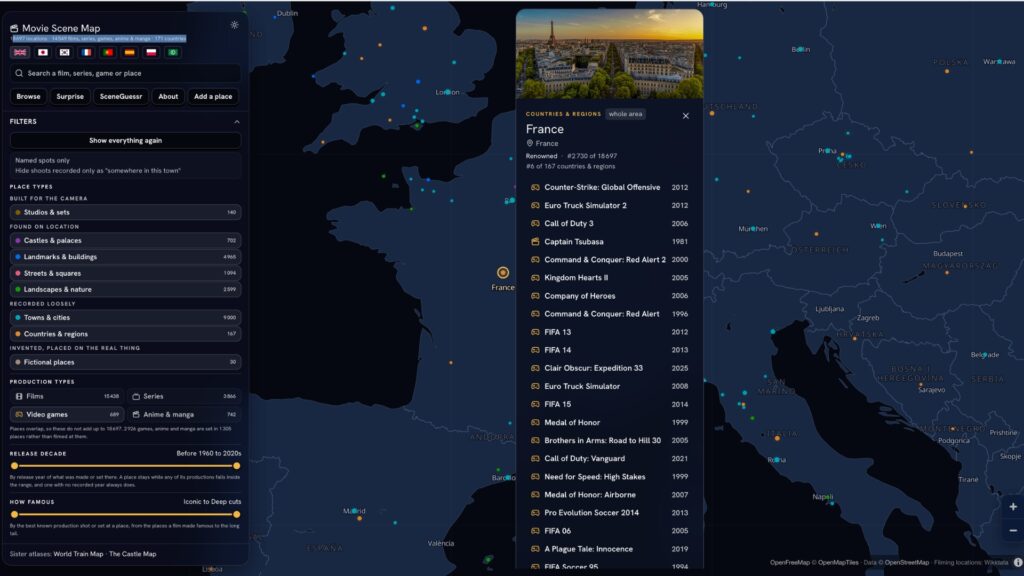The width and height of the screenshot is (1024, 576).
Task: Switch language with the Portuguese flag
Action: 108,52
